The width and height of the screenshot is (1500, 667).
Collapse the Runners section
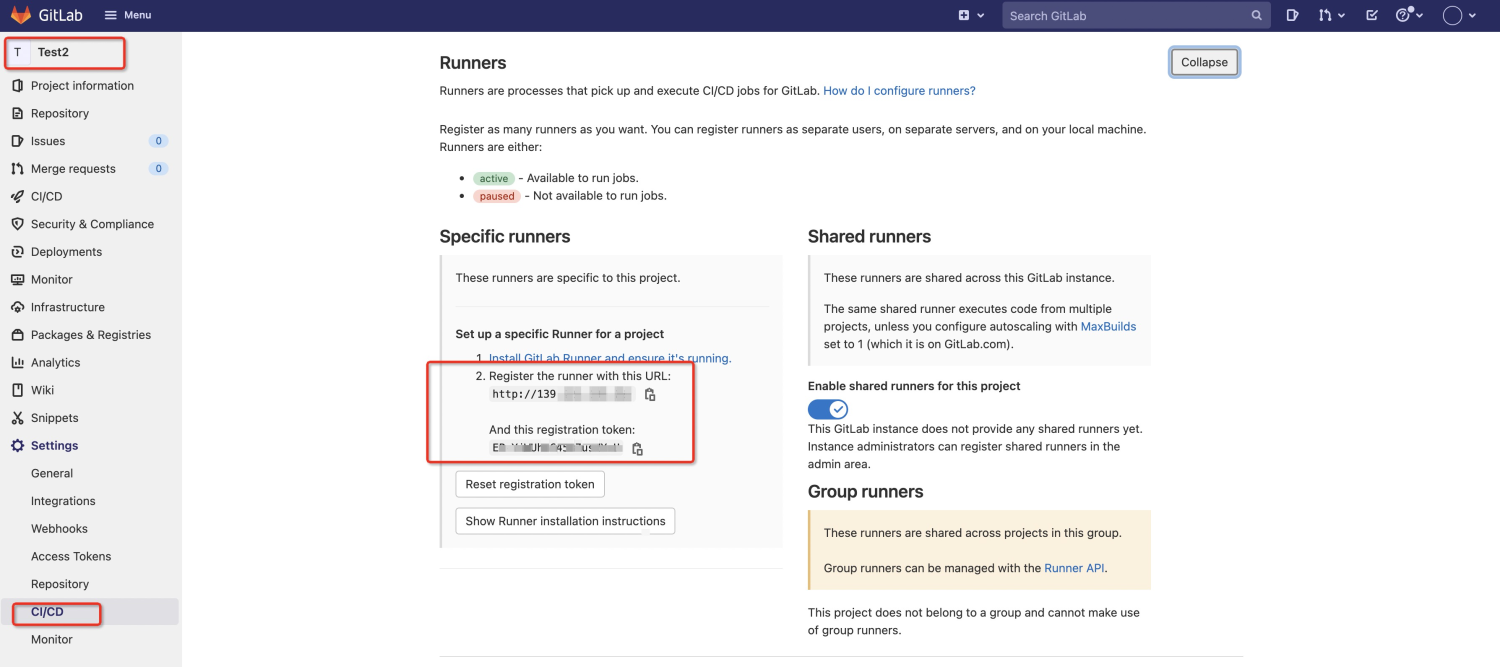pyautogui.click(x=1204, y=62)
